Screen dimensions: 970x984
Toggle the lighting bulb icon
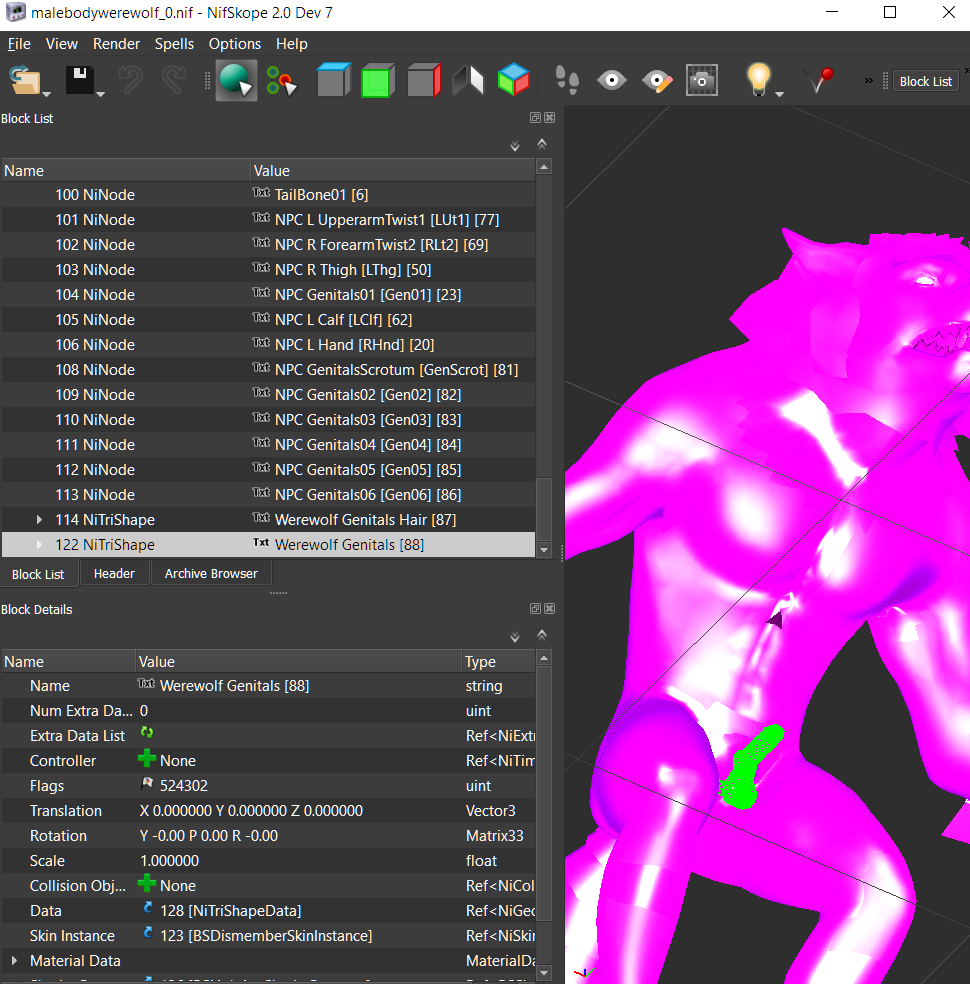[x=758, y=80]
